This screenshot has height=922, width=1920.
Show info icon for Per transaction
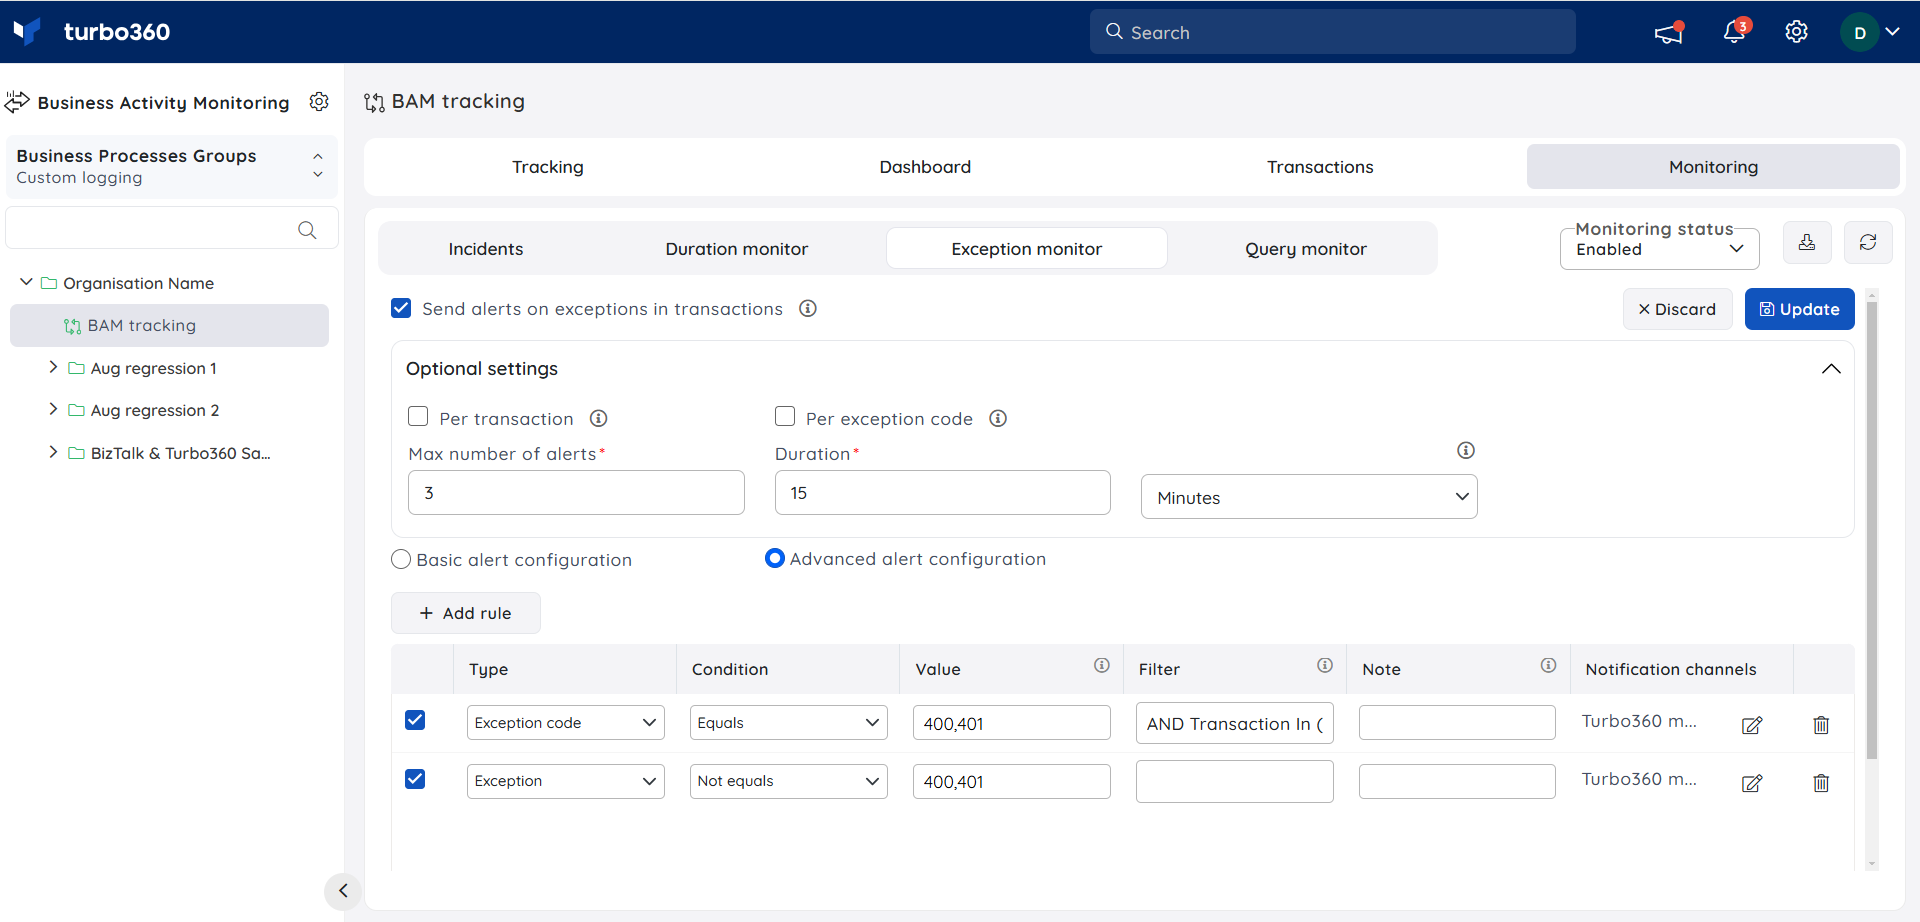click(599, 419)
